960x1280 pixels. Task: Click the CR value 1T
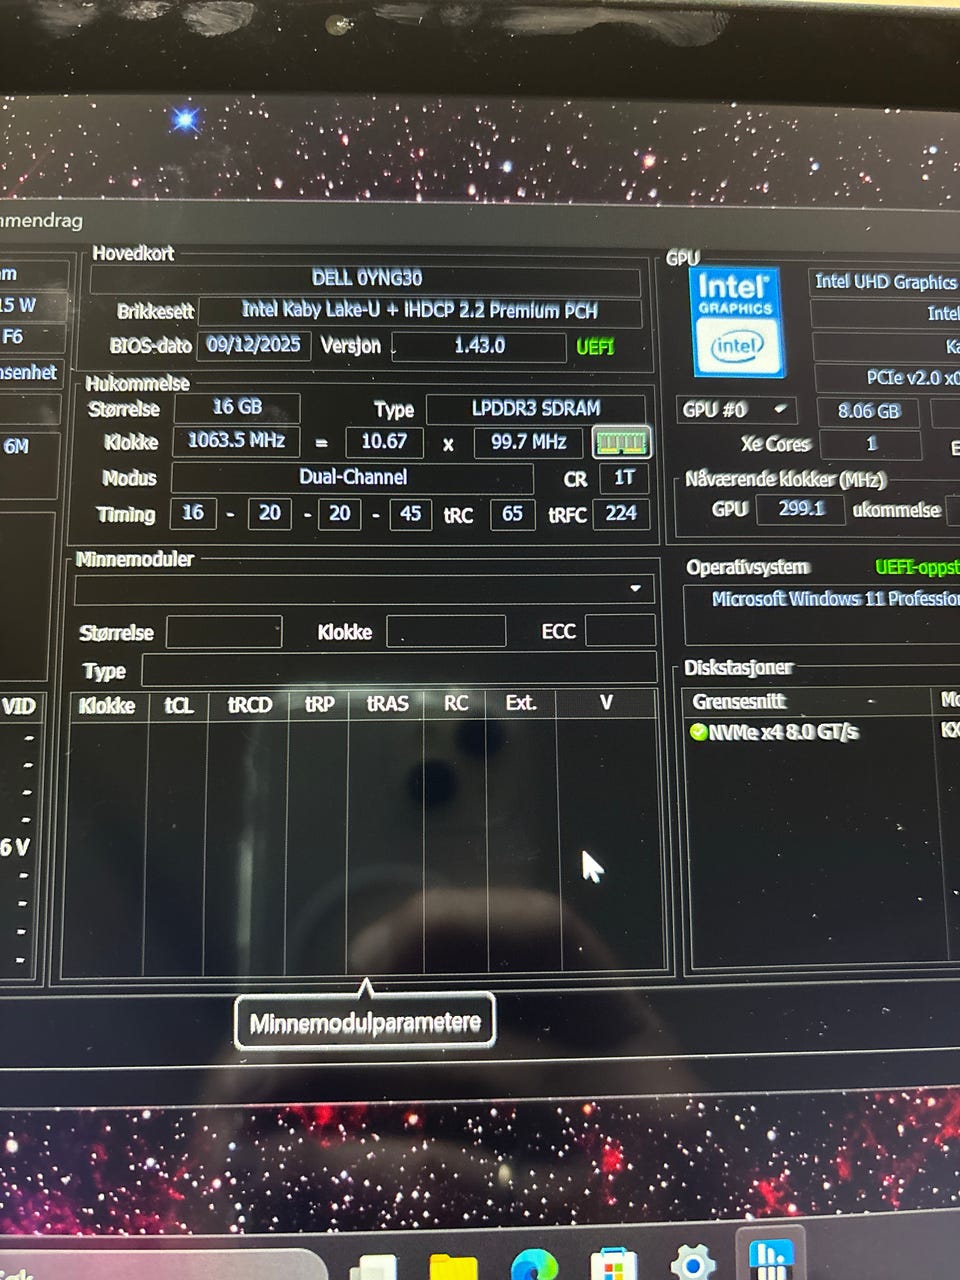pos(624,478)
